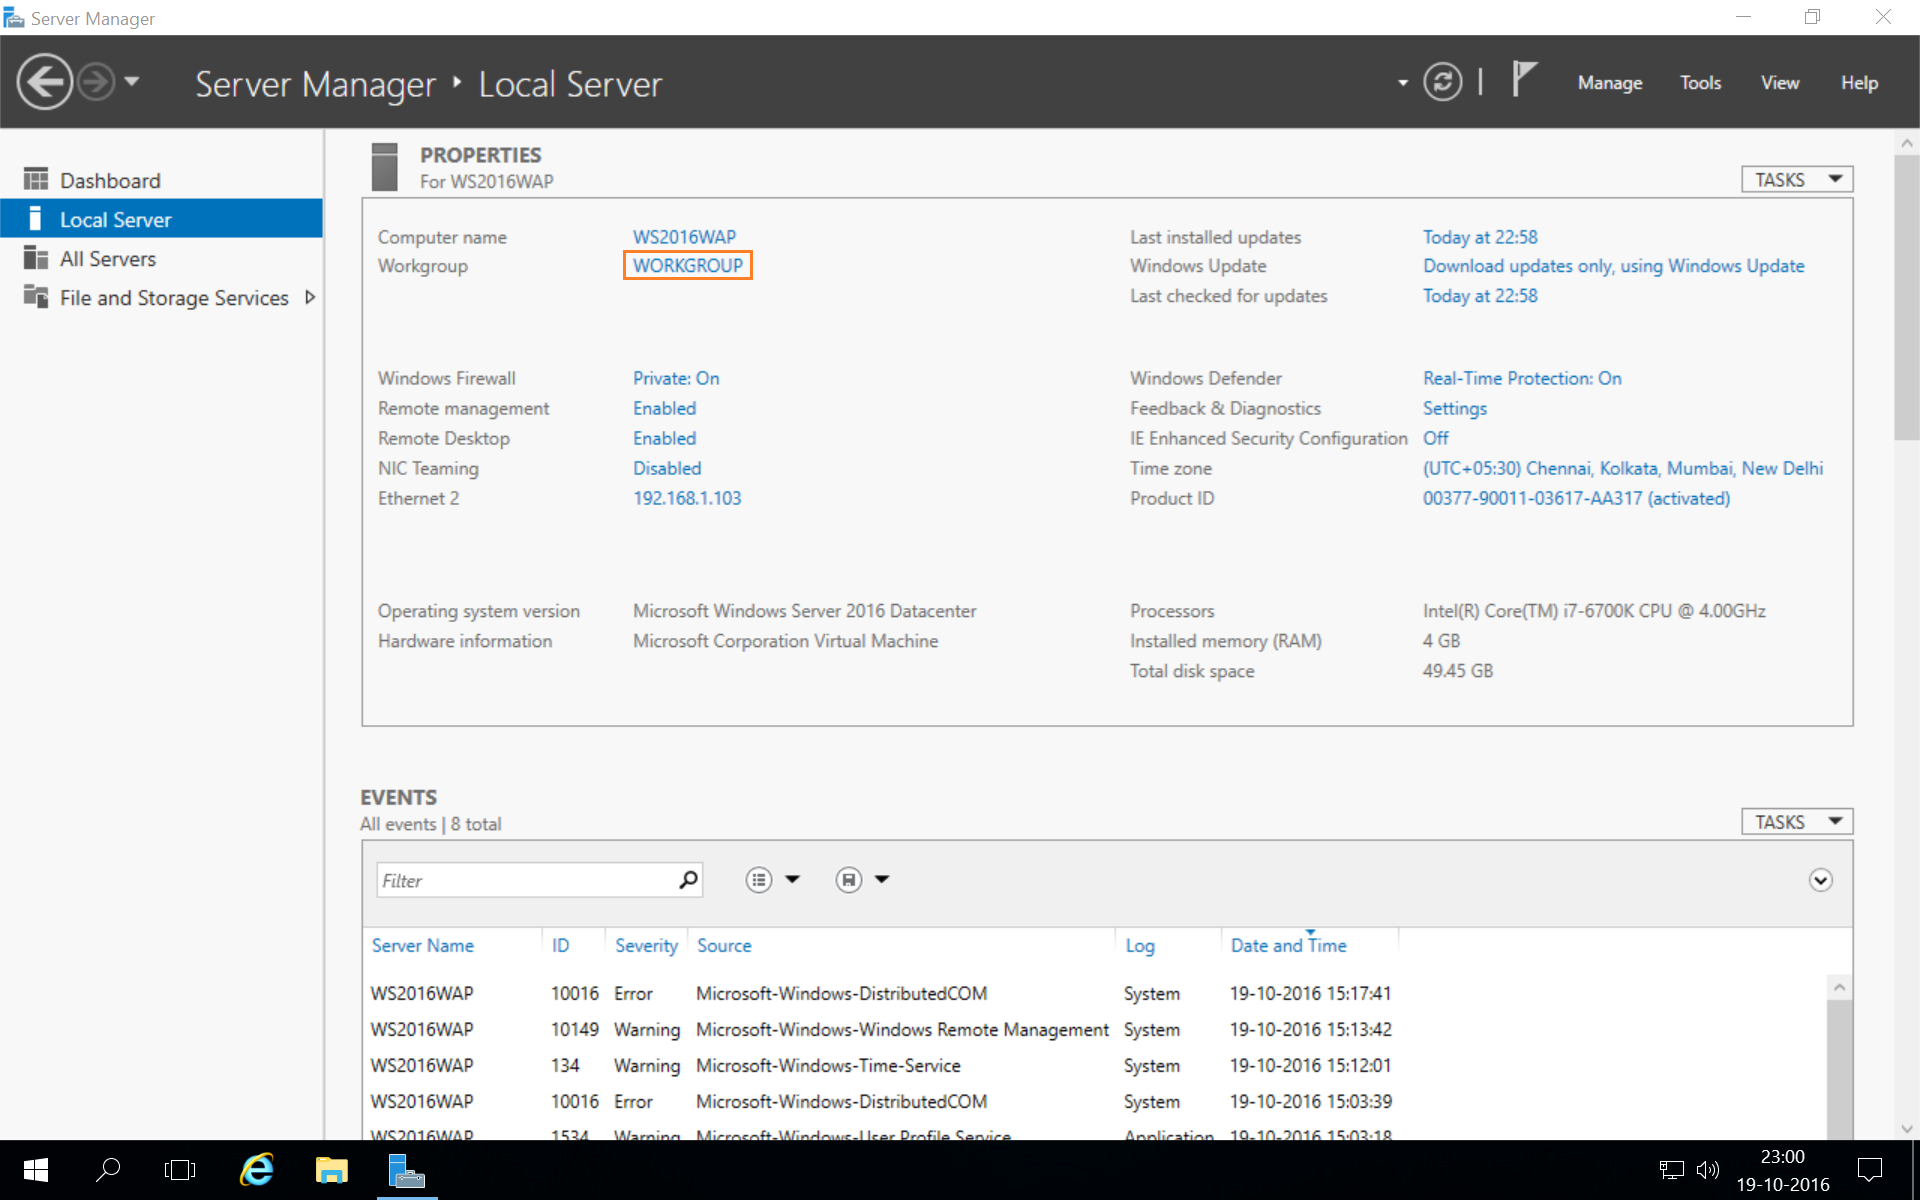
Task: Open taskbar search magnifier
Action: coord(108,1169)
